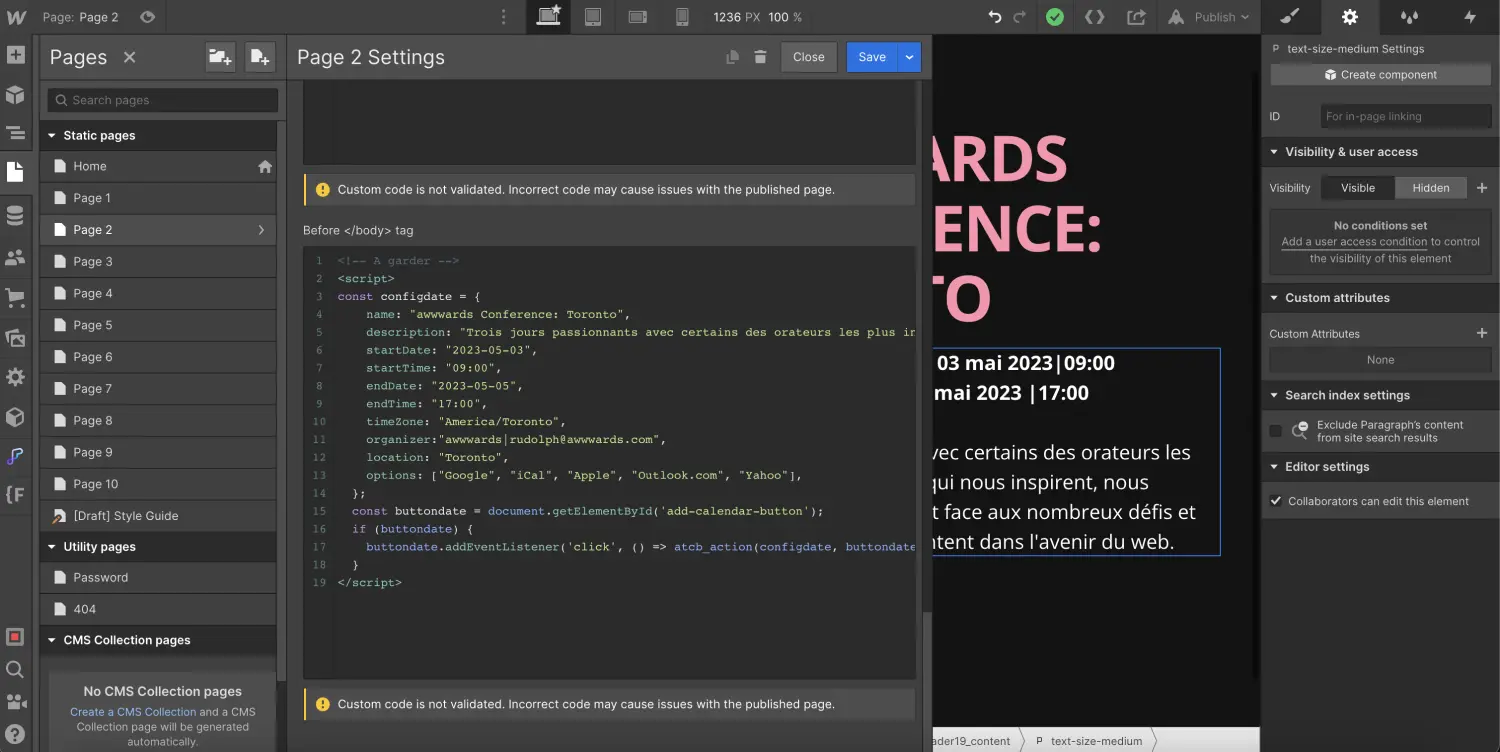Collapse Visibility & user access section
The height and width of the screenshot is (752, 1500).
pyautogui.click(x=1274, y=152)
